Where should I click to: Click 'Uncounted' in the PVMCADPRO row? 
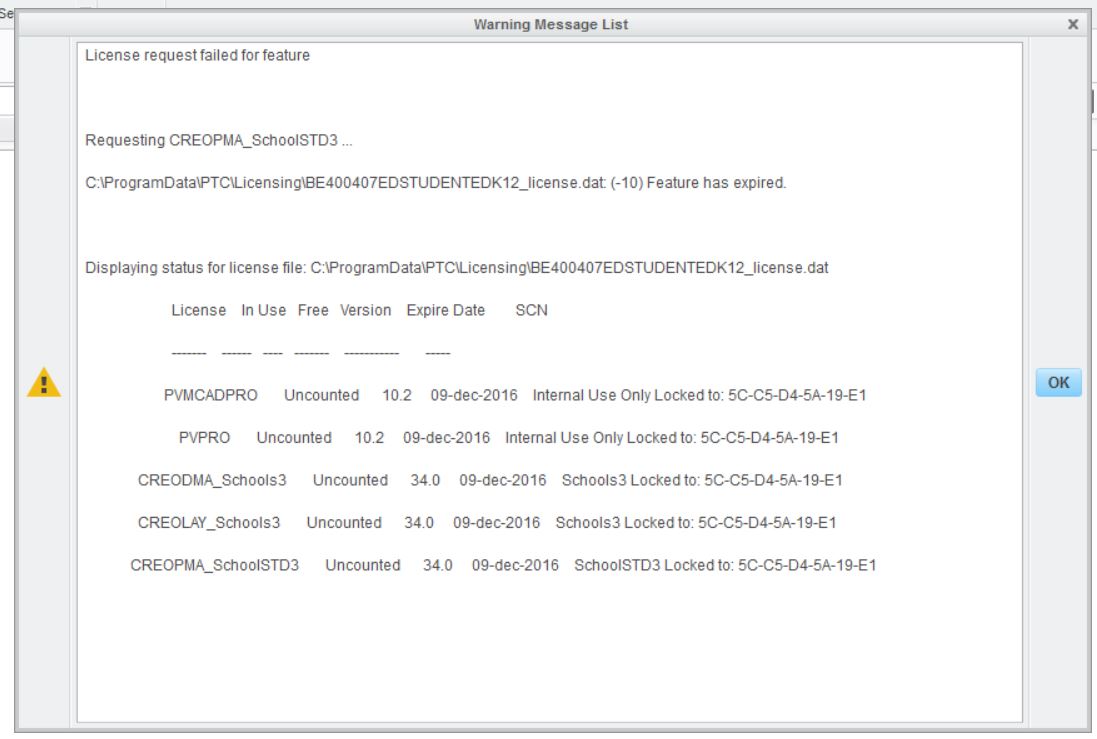[321, 395]
